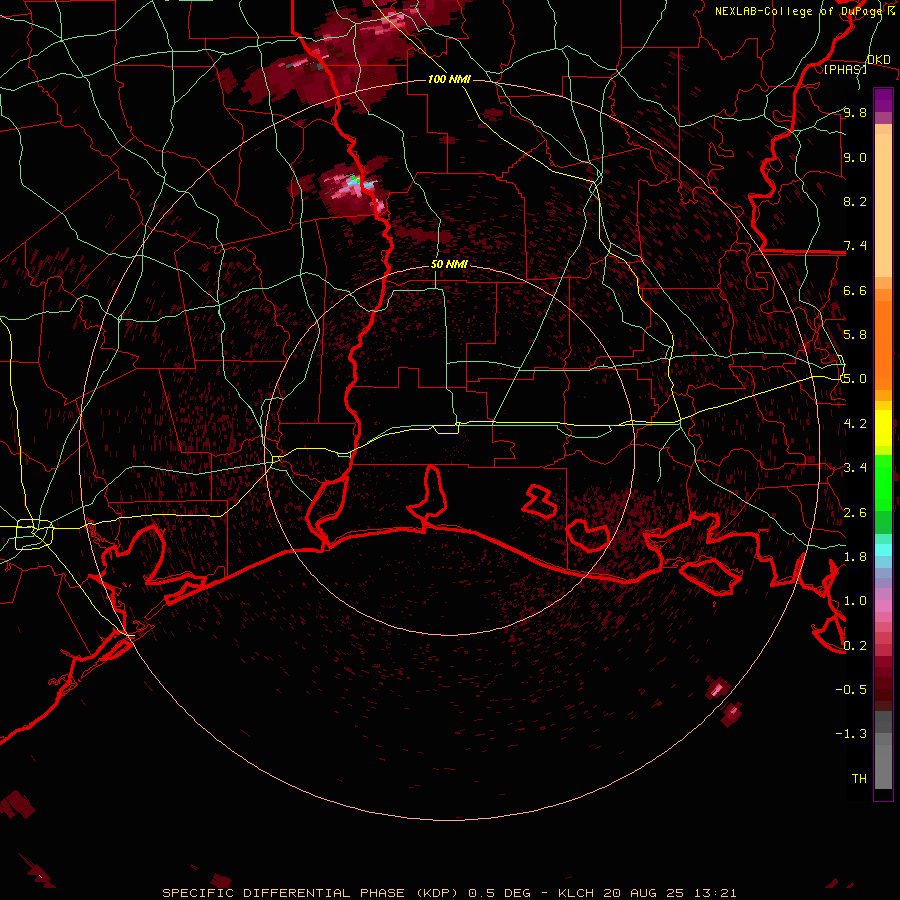Image resolution: width=900 pixels, height=900 pixels.
Task: Select the 9.0 scale value
Action: coord(855,157)
